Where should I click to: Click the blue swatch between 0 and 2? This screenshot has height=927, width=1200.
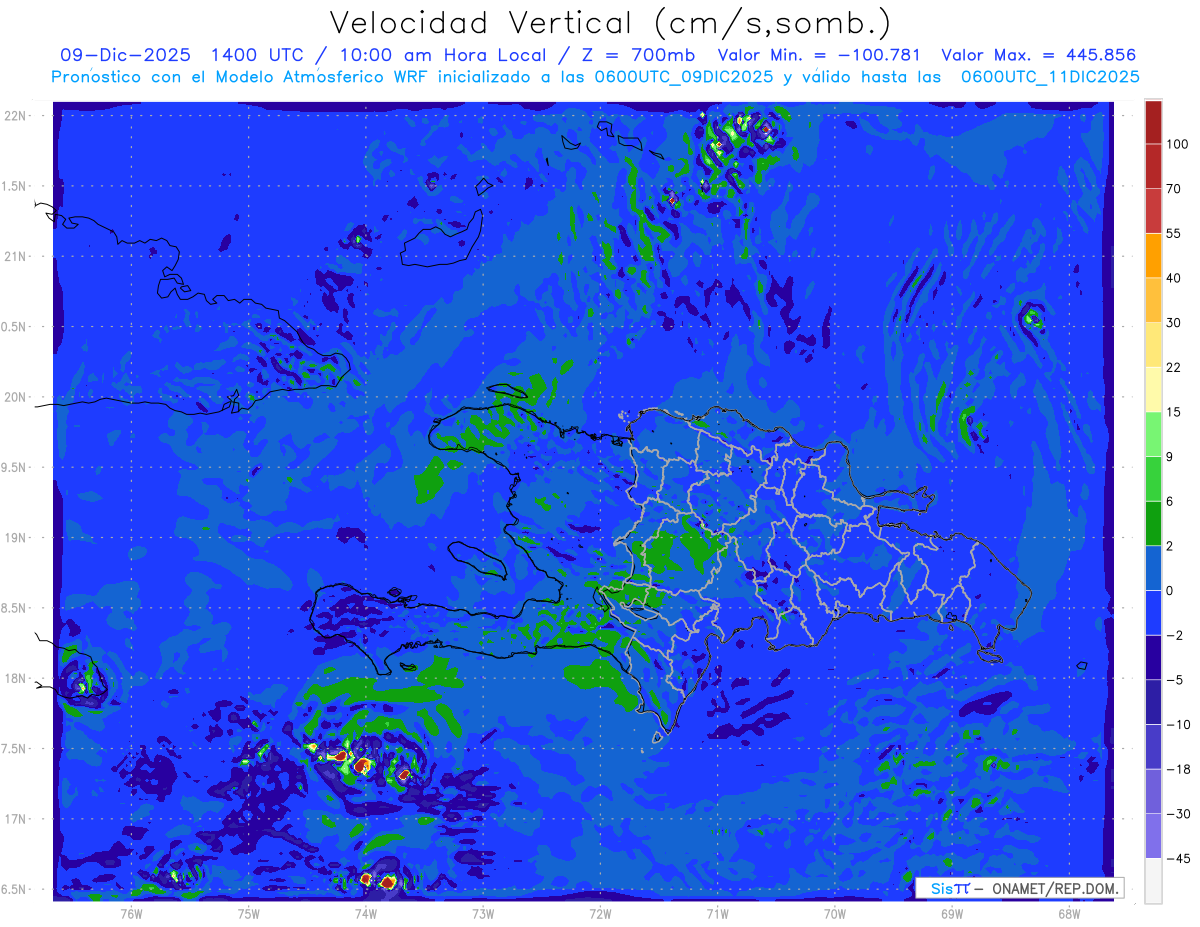tap(1153, 568)
